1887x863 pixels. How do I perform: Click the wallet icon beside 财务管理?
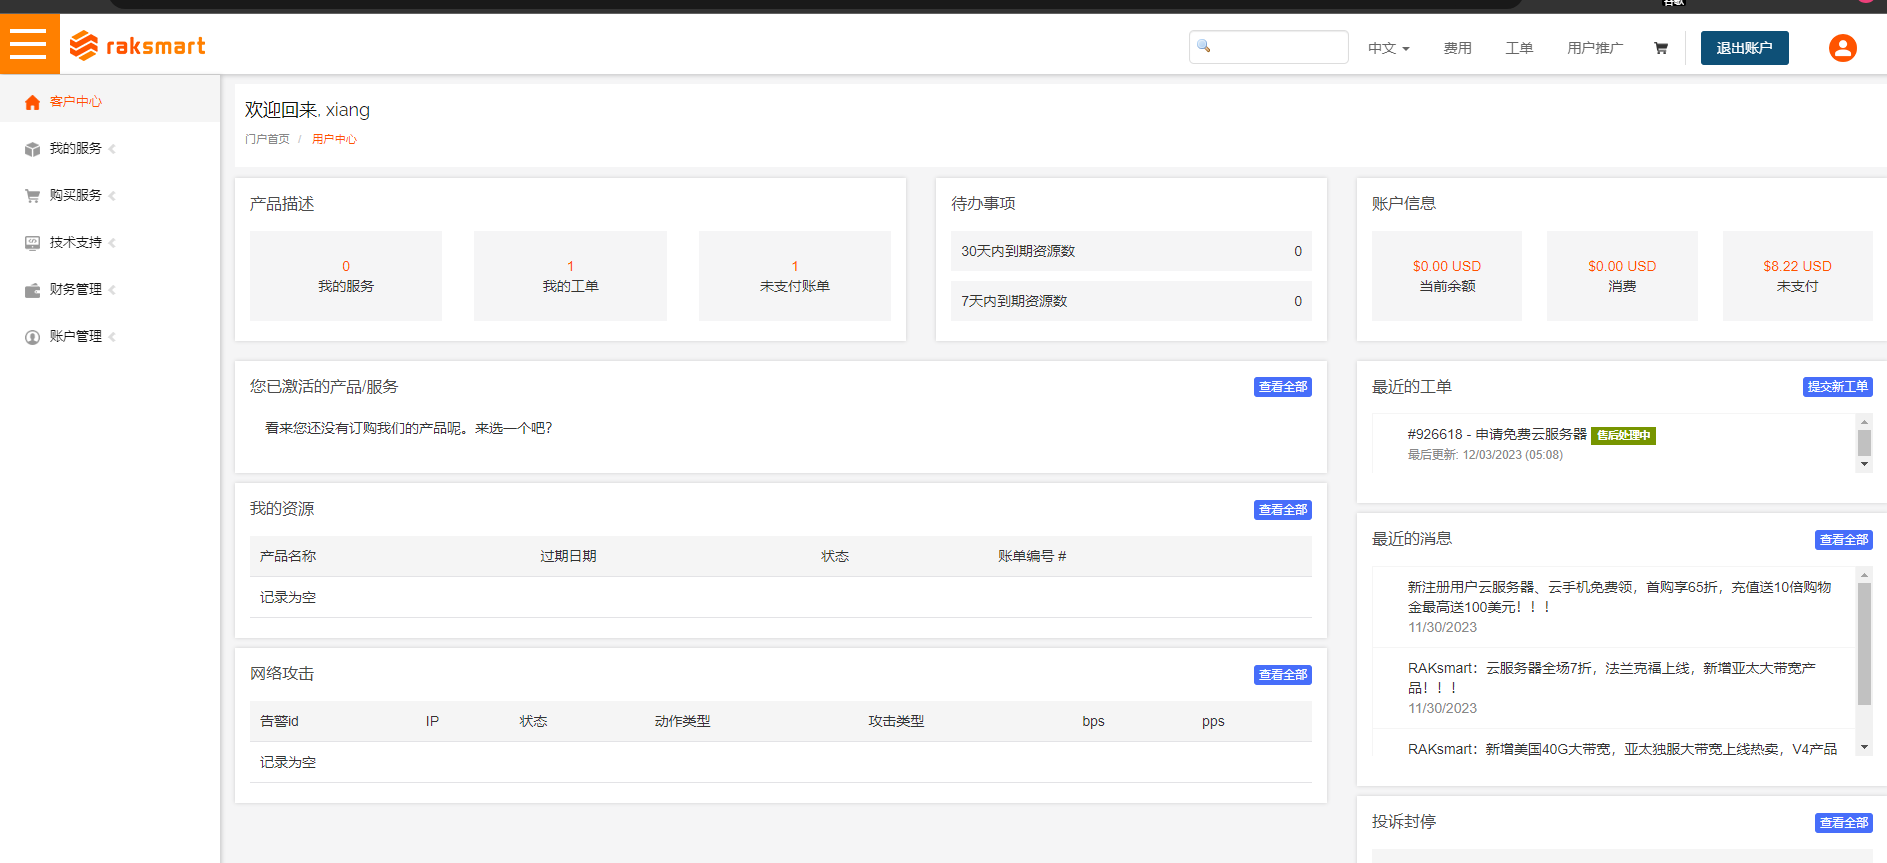point(32,290)
